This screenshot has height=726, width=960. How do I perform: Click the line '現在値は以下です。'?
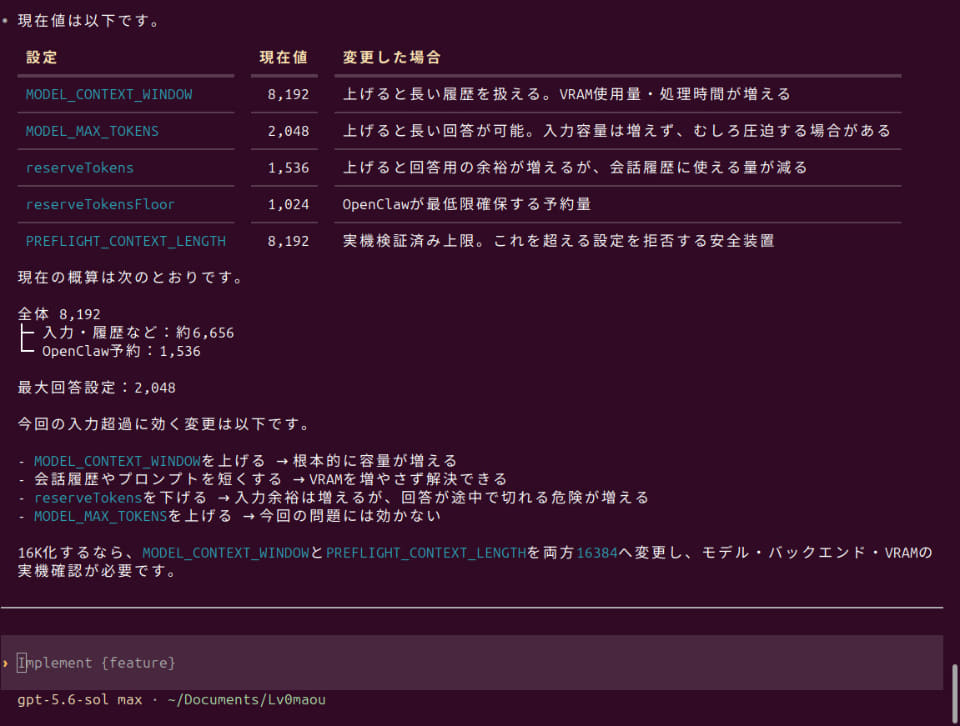[89, 21]
